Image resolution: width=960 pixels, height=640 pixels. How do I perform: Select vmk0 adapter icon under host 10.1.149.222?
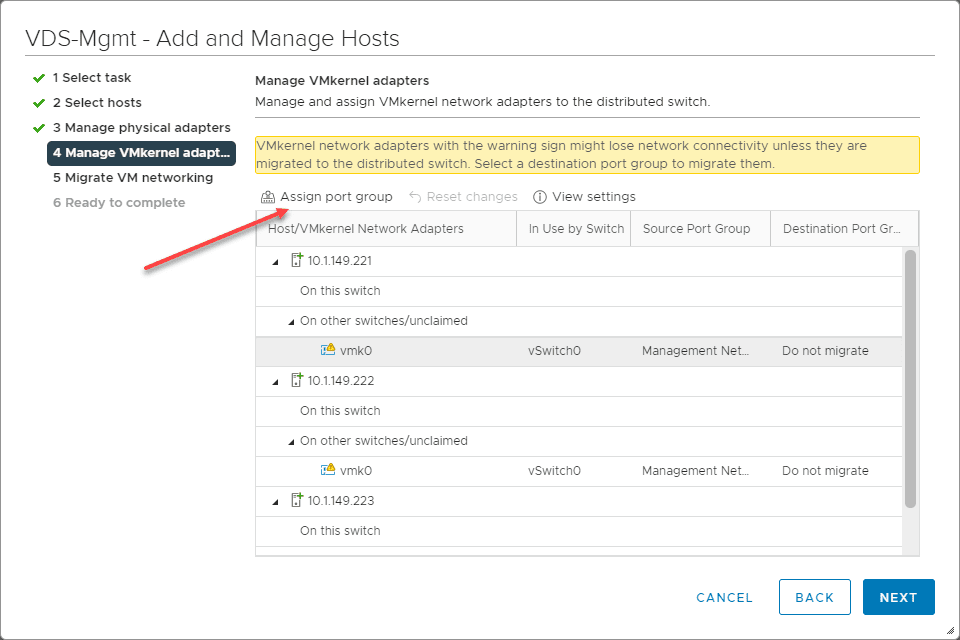(x=327, y=470)
